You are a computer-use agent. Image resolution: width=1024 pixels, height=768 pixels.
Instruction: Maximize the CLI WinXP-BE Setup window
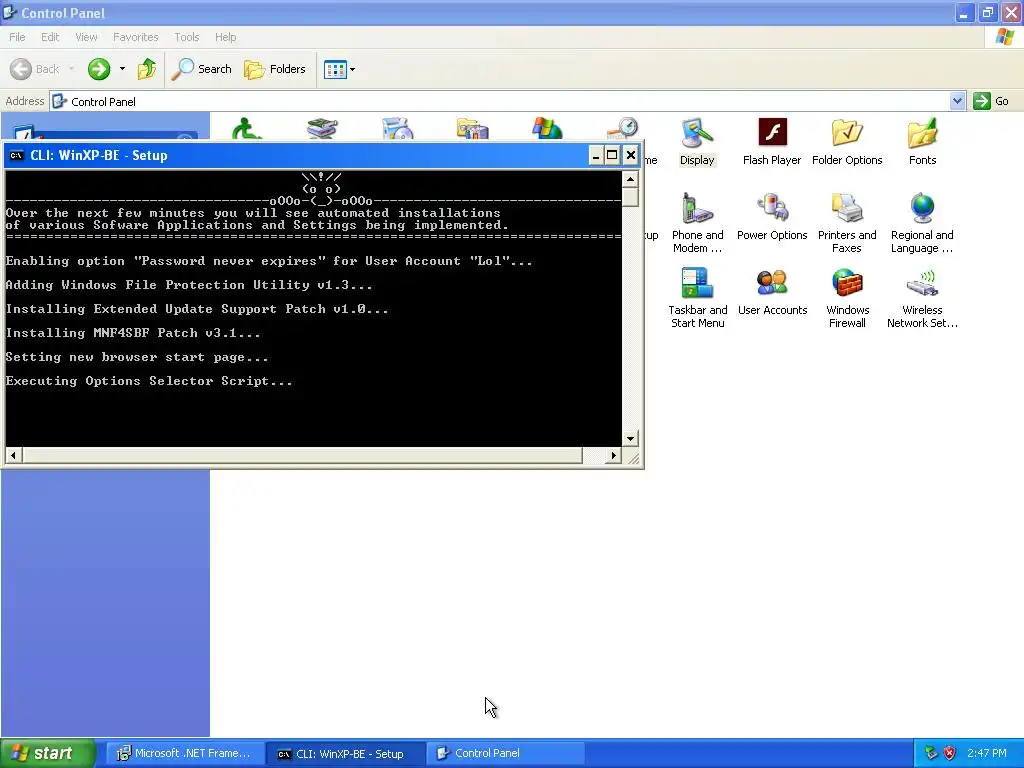click(612, 155)
